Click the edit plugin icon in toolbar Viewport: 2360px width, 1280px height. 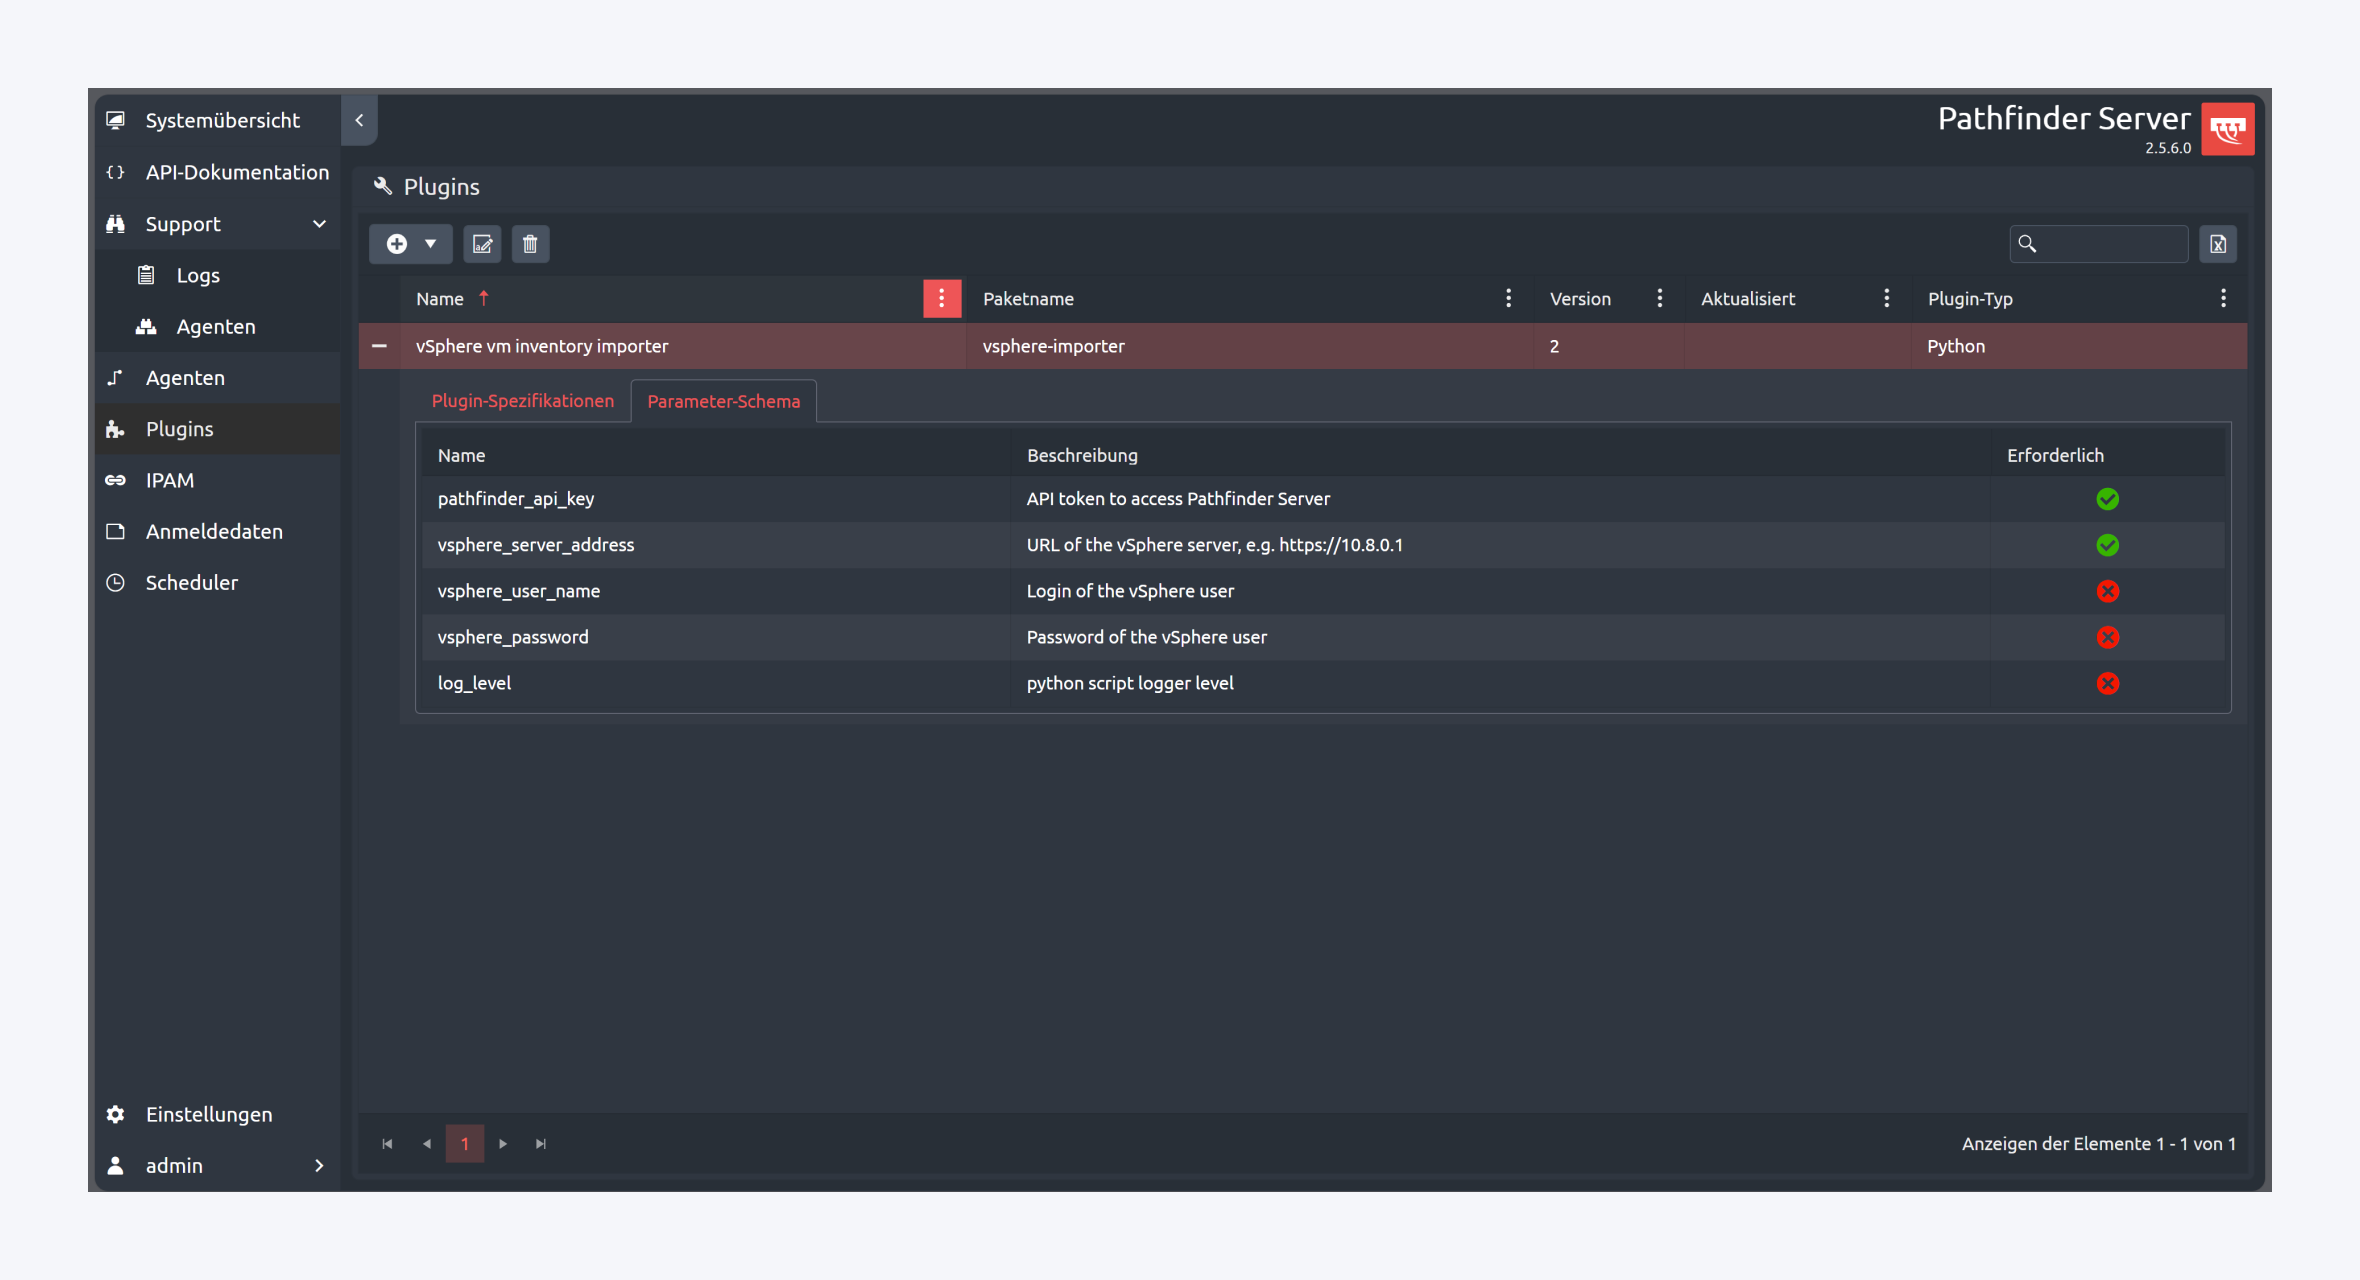point(482,244)
